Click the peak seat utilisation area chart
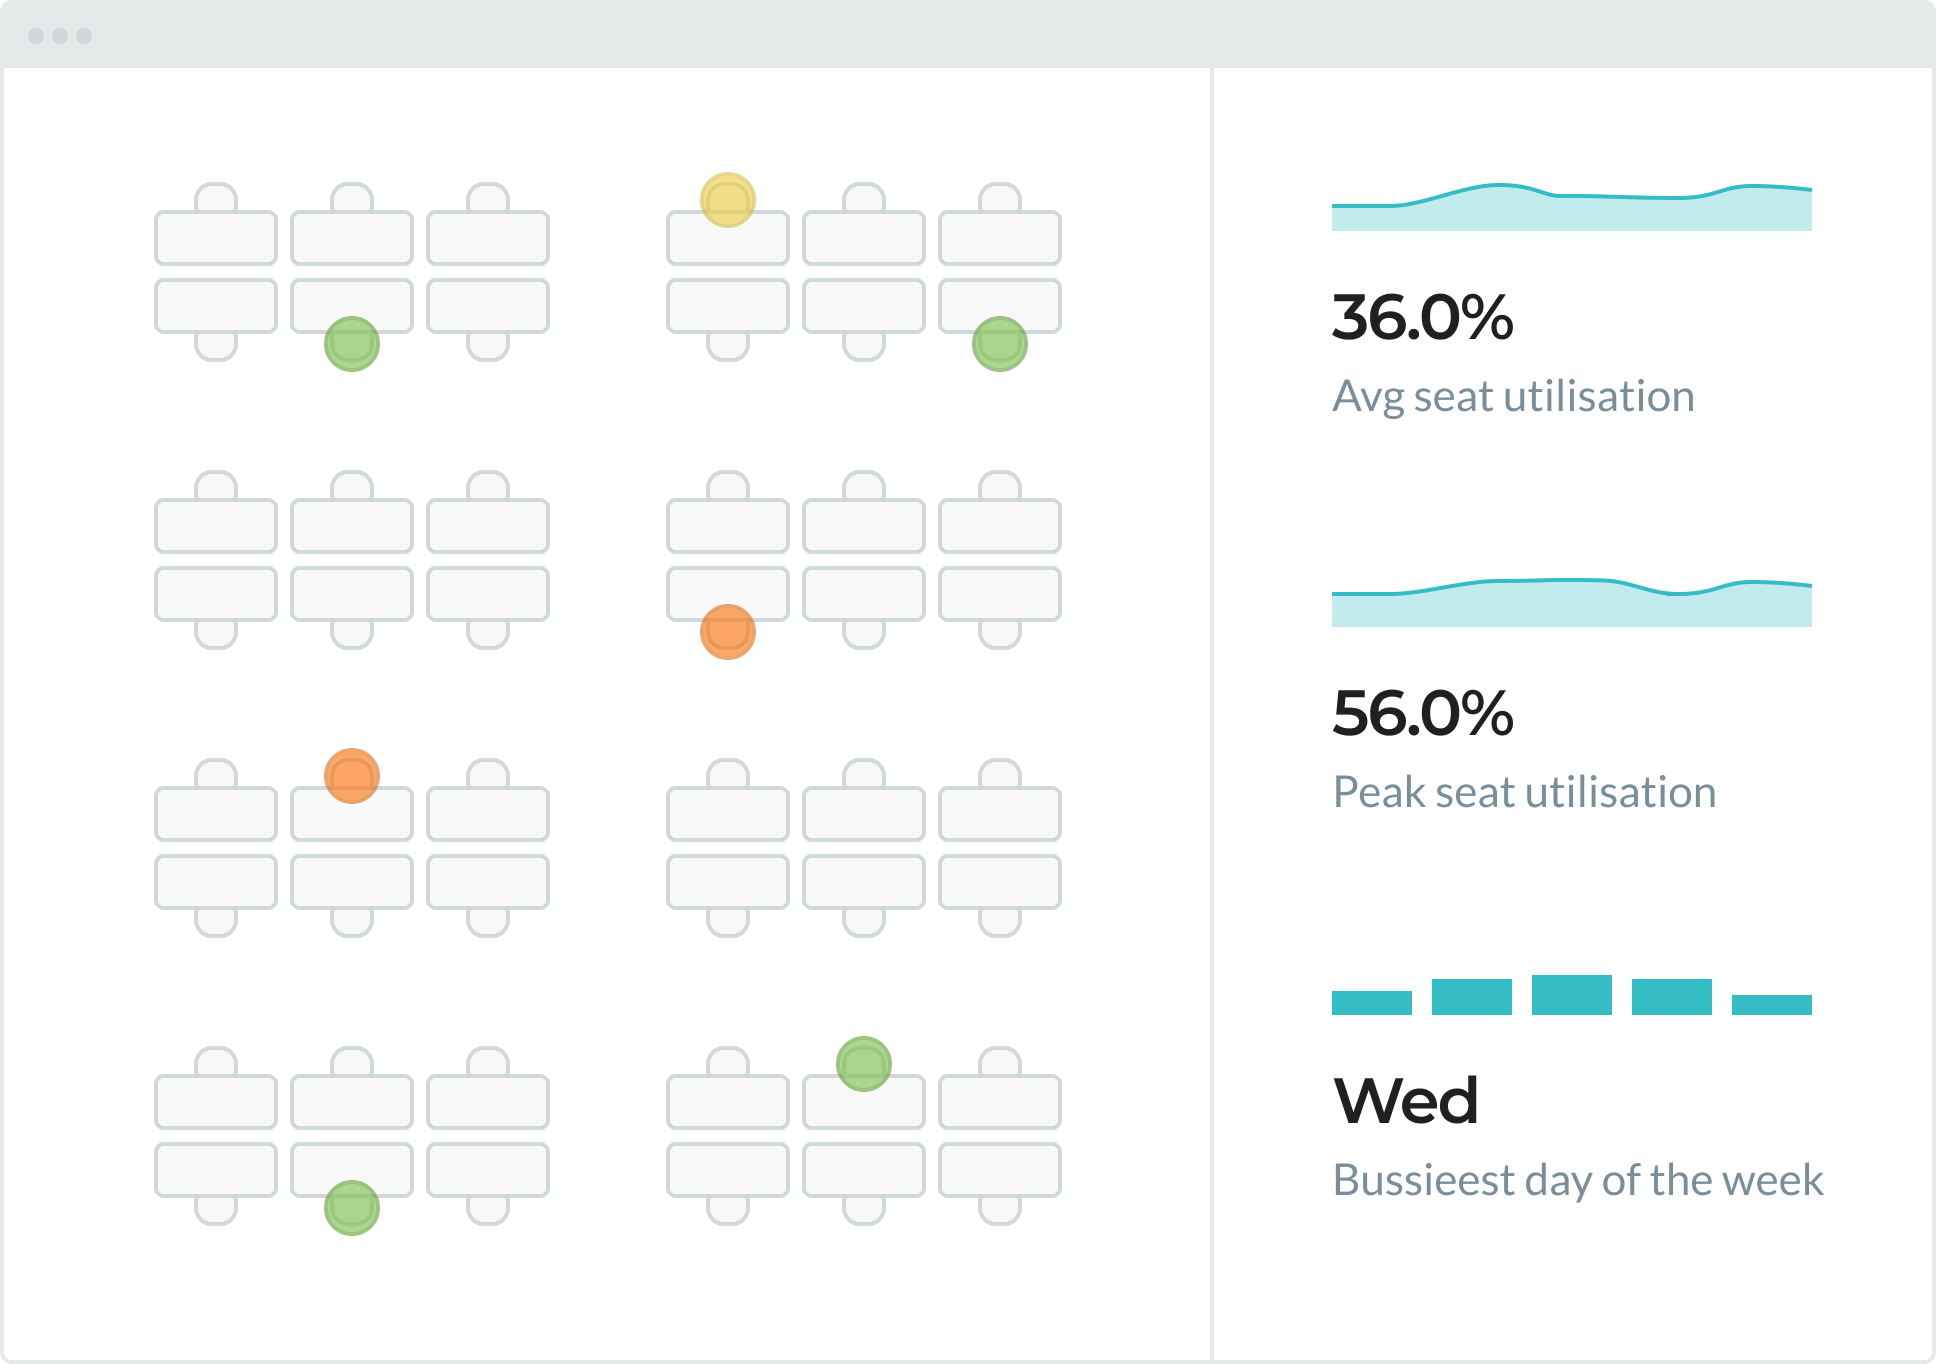This screenshot has height=1364, width=1936. pyautogui.click(x=1571, y=606)
